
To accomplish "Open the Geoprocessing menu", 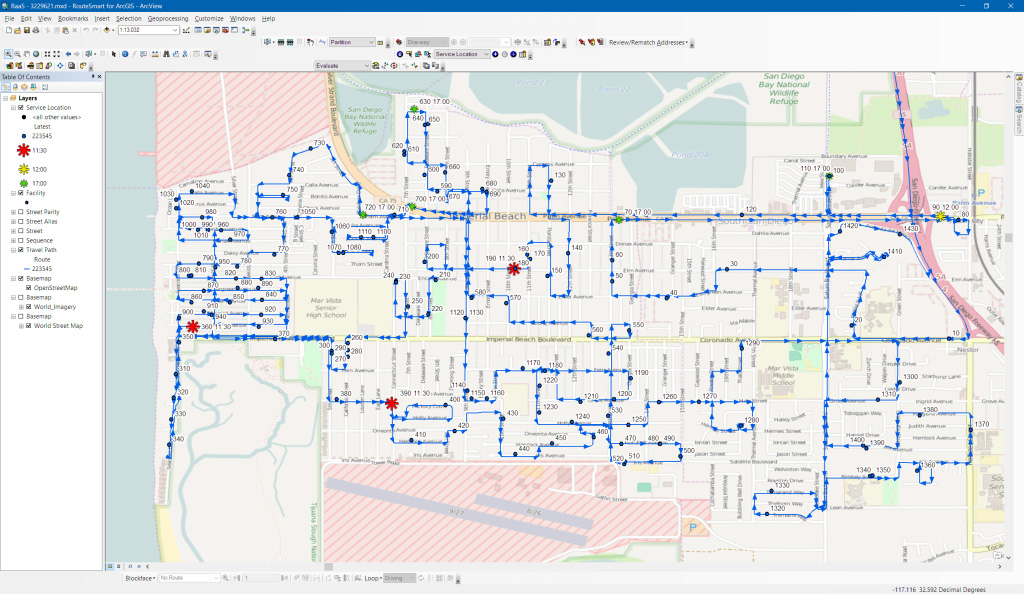I will click(167, 18).
